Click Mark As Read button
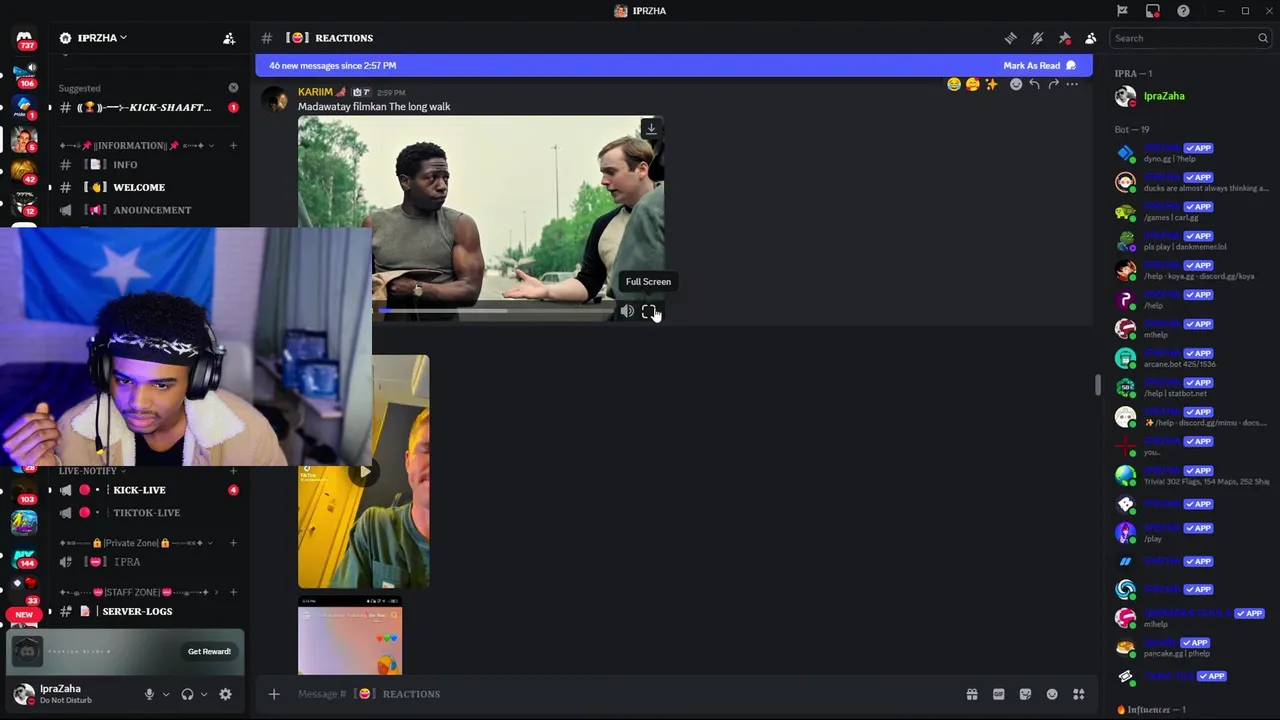This screenshot has width=1280, height=720. click(x=1040, y=66)
